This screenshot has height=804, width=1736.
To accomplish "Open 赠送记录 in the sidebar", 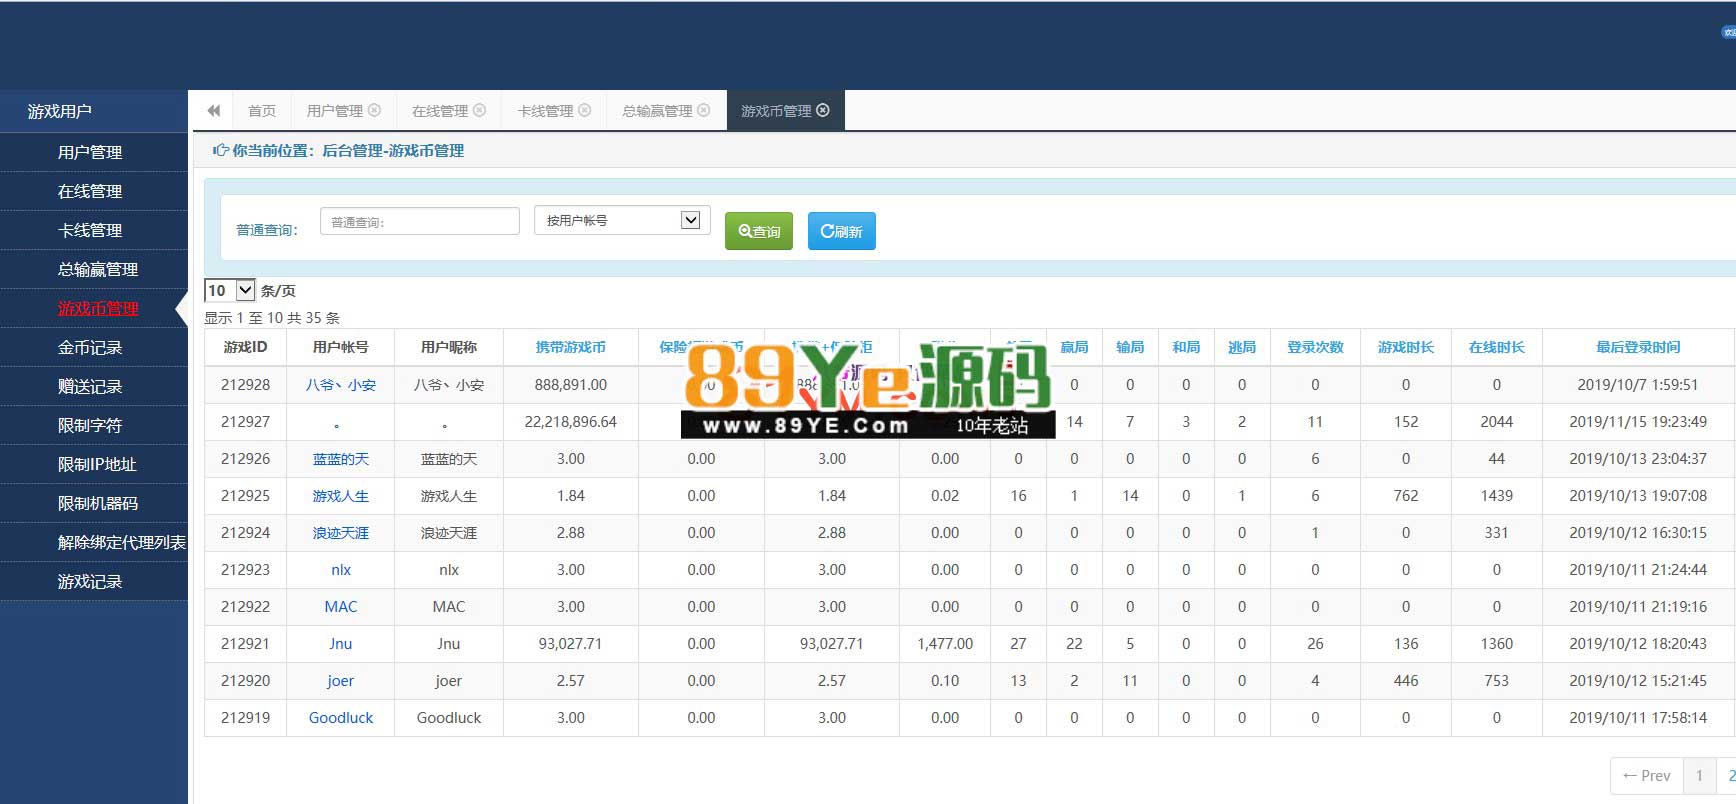I will tap(94, 386).
